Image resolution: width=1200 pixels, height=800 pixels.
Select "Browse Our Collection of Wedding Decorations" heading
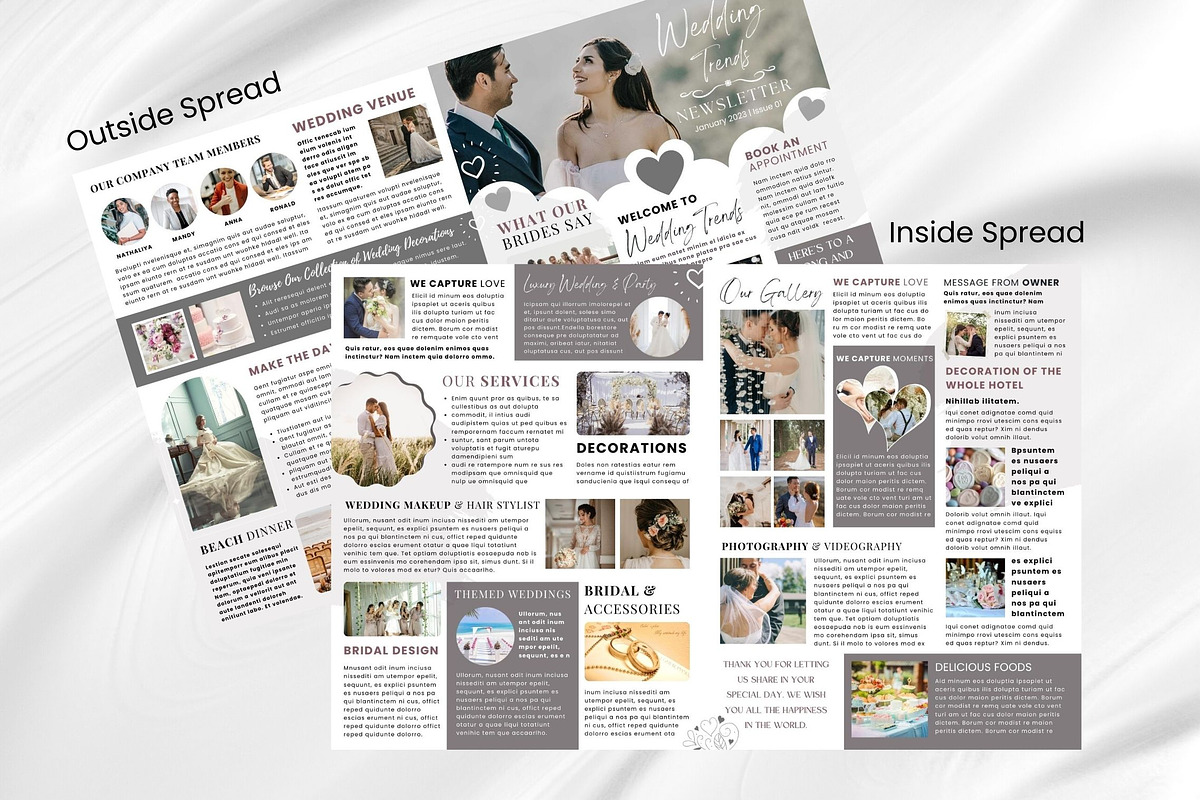click(351, 261)
